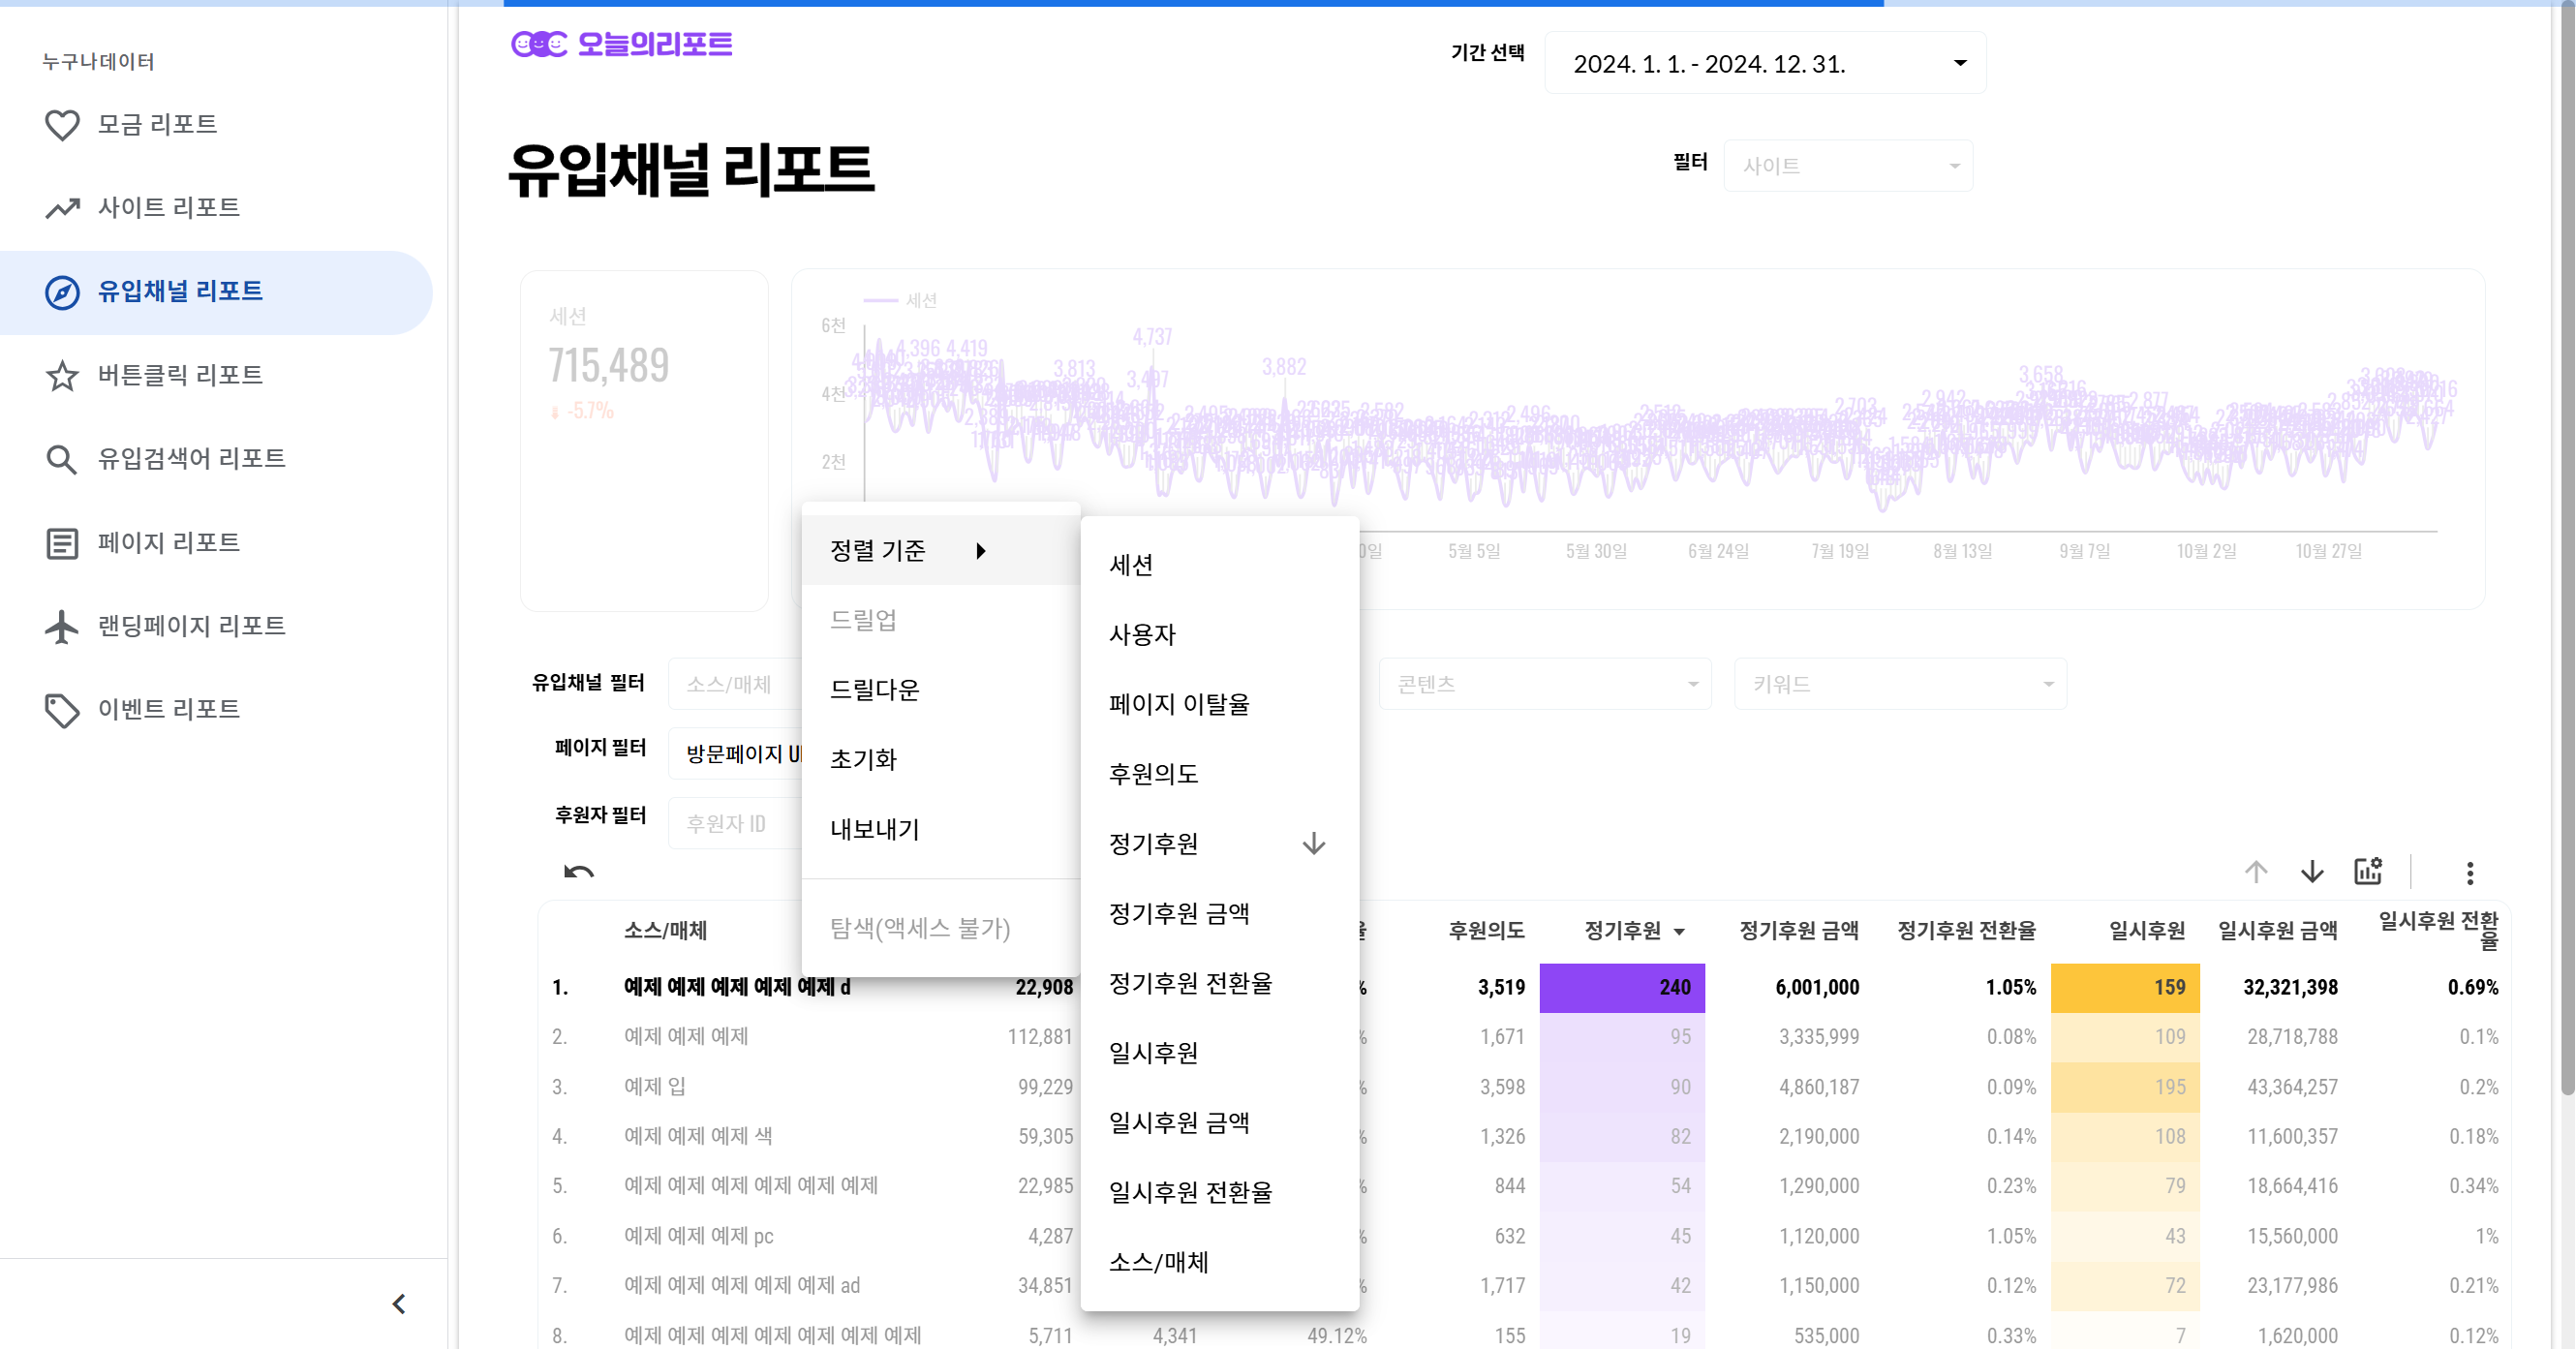
Task: Open the 키워드 filter dropdown
Action: [1900, 684]
